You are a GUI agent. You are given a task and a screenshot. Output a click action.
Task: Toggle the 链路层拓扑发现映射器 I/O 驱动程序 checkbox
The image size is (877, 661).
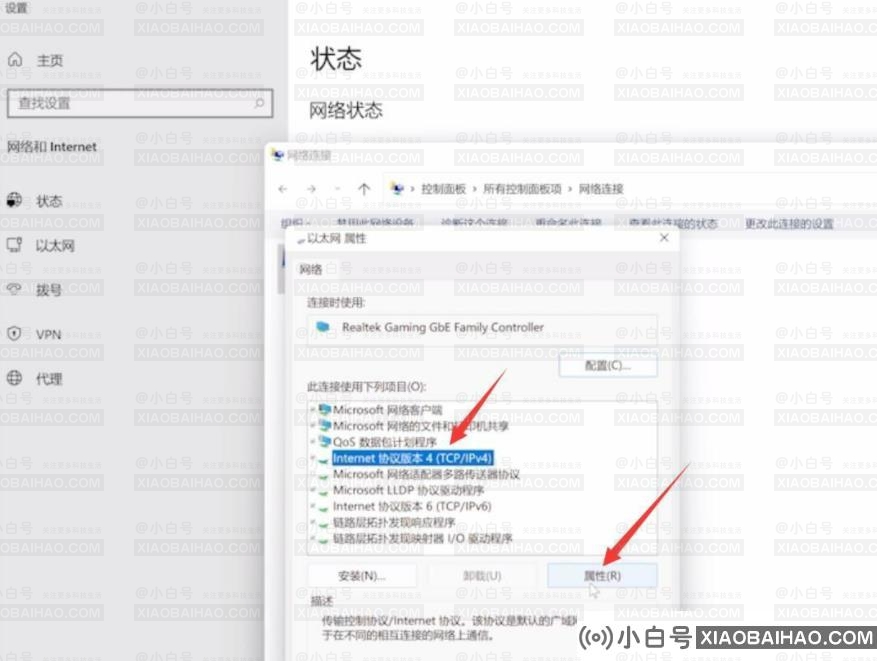(x=313, y=539)
